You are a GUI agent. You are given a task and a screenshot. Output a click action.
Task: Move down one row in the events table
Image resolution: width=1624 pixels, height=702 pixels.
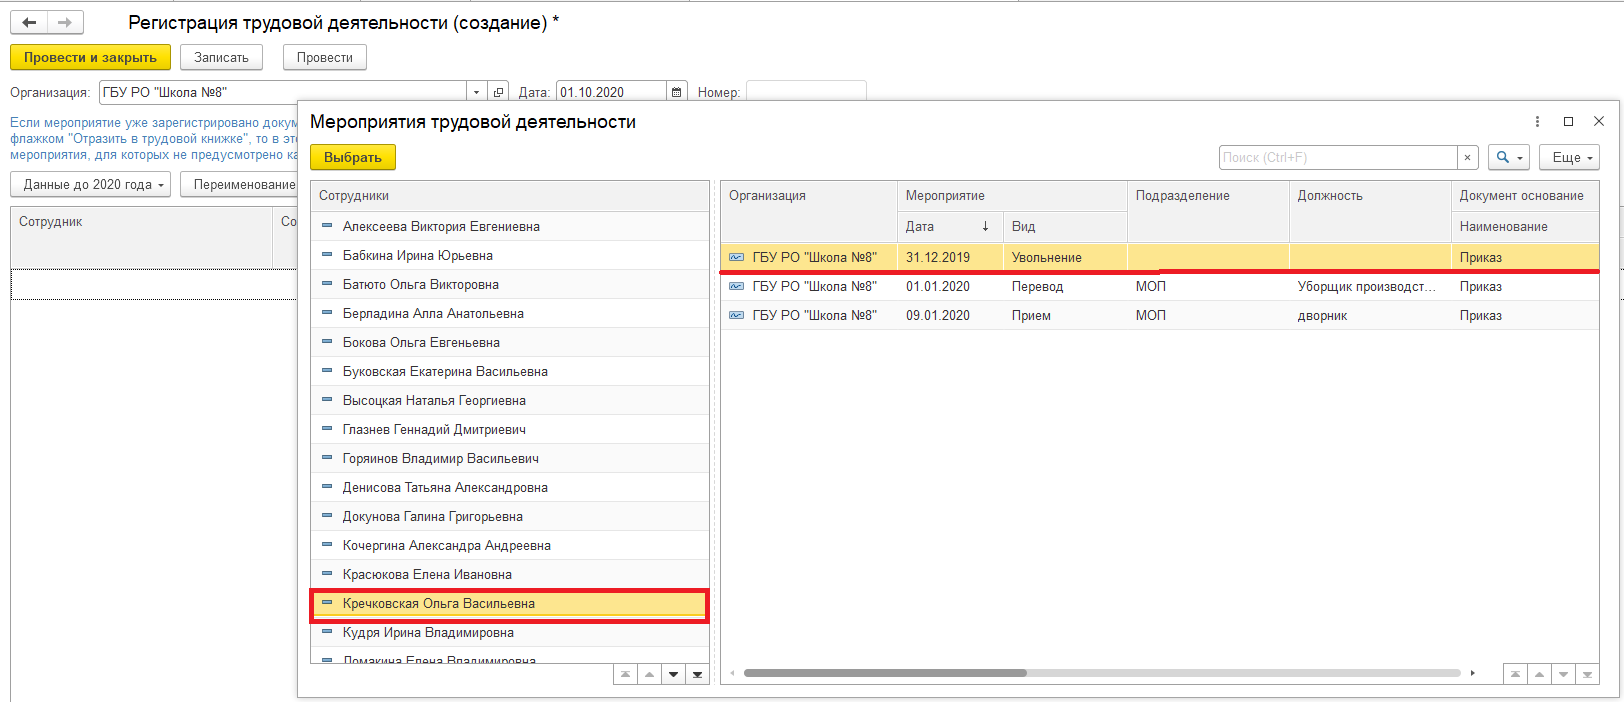tap(1563, 674)
